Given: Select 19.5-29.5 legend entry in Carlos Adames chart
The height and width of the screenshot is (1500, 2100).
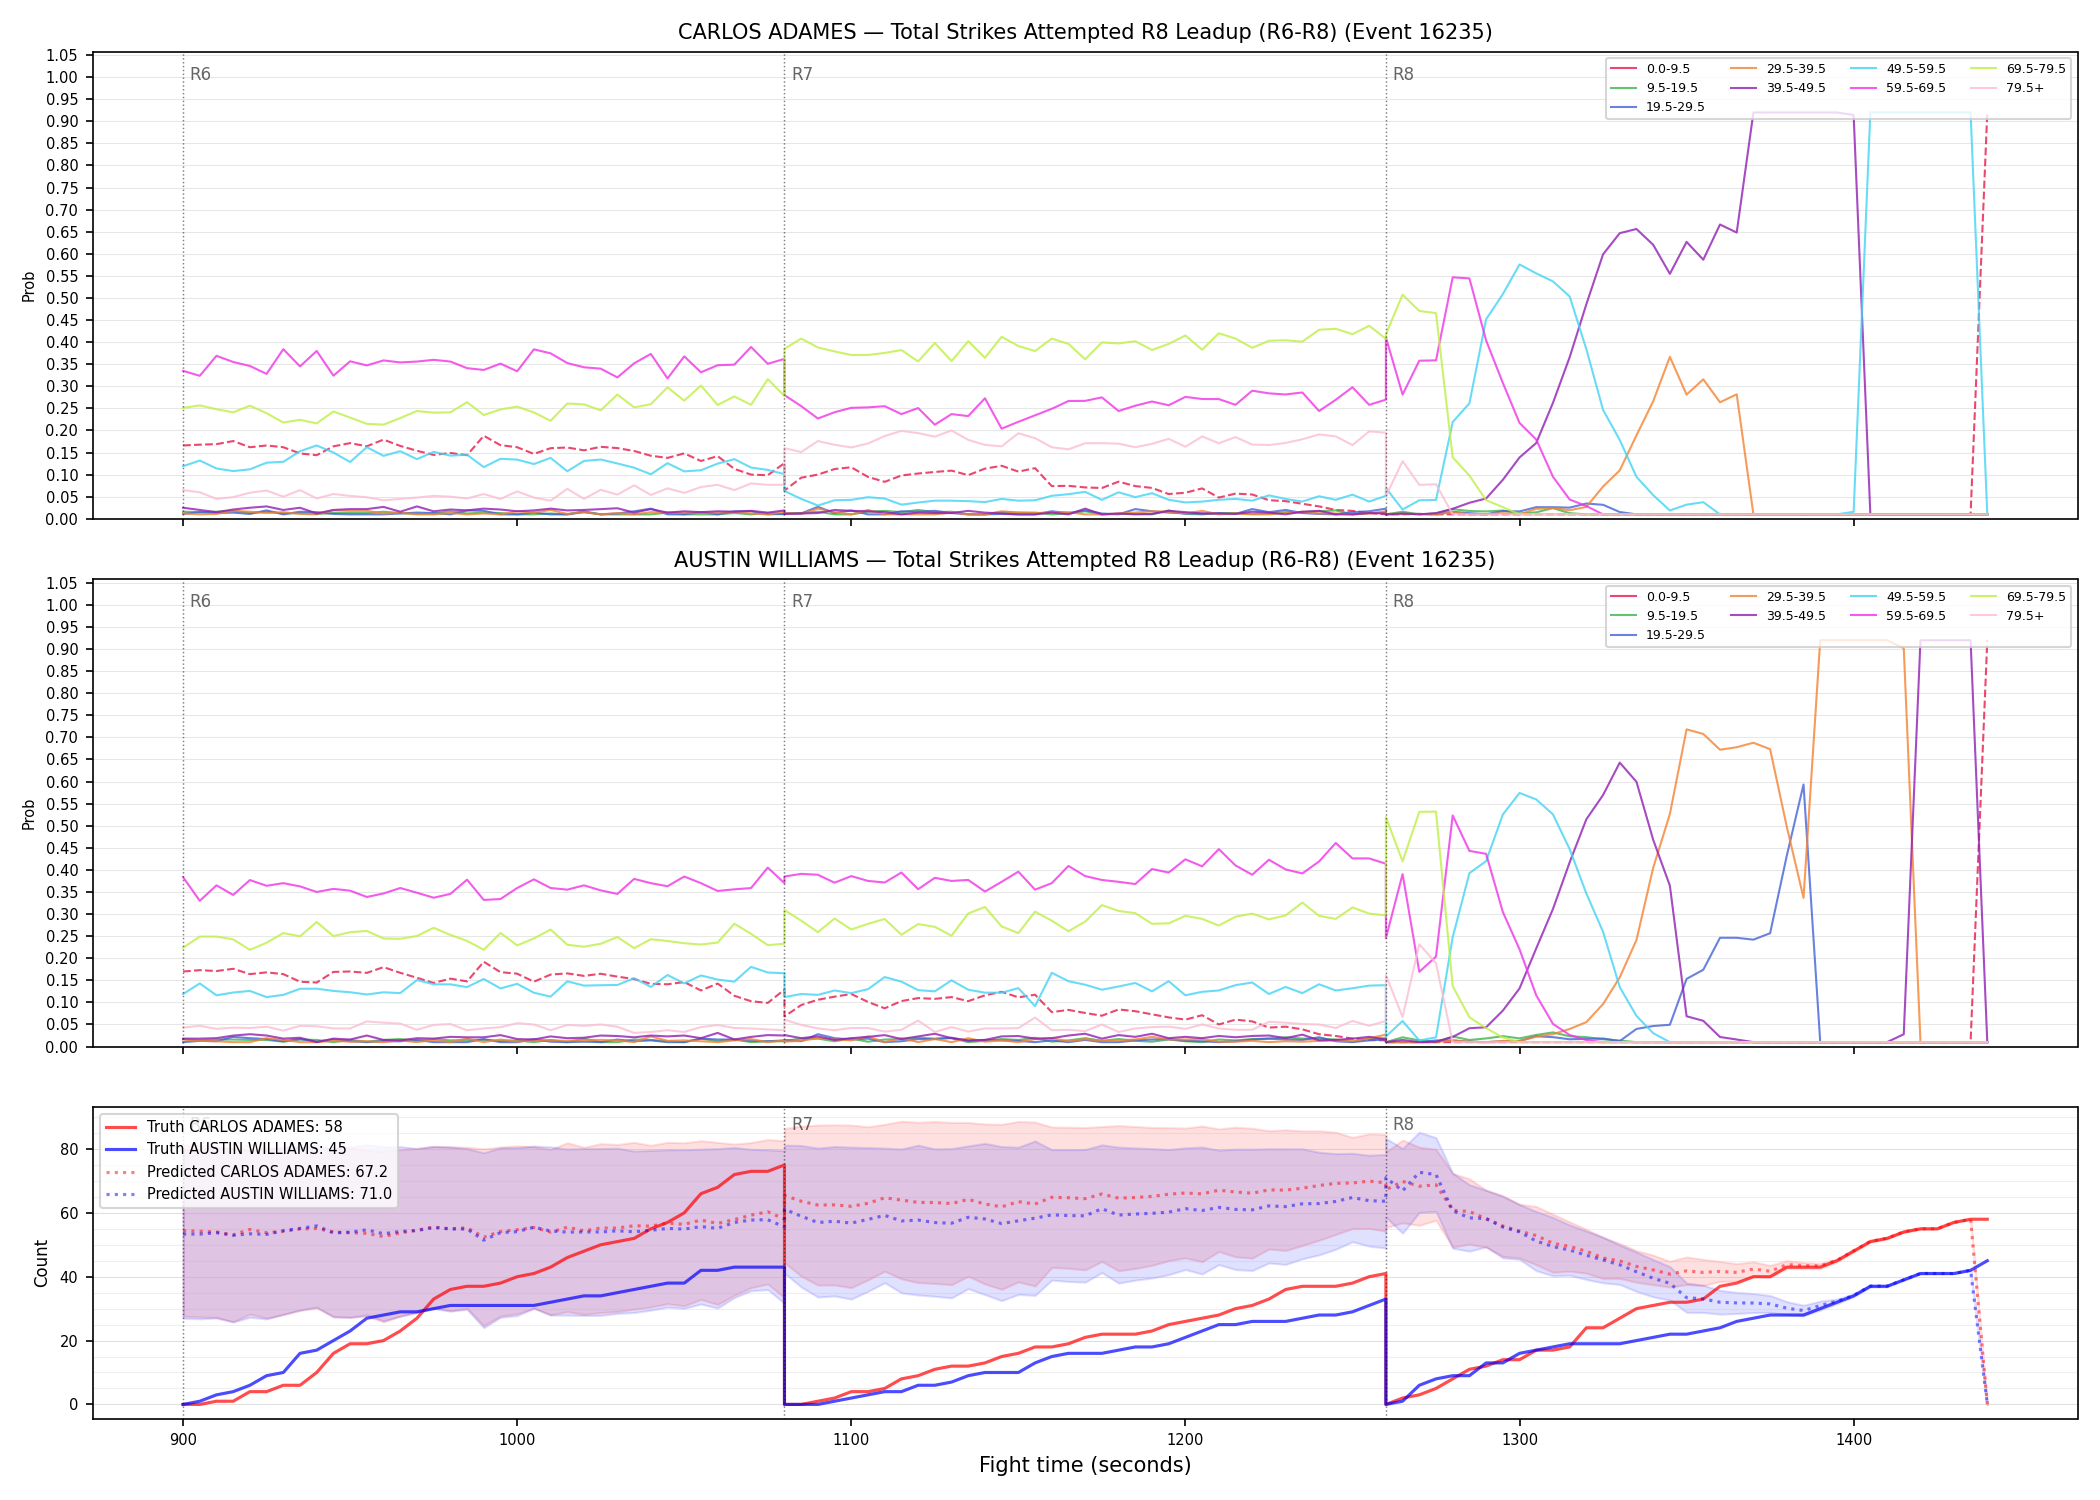Looking at the screenshot, I should click(1658, 107).
